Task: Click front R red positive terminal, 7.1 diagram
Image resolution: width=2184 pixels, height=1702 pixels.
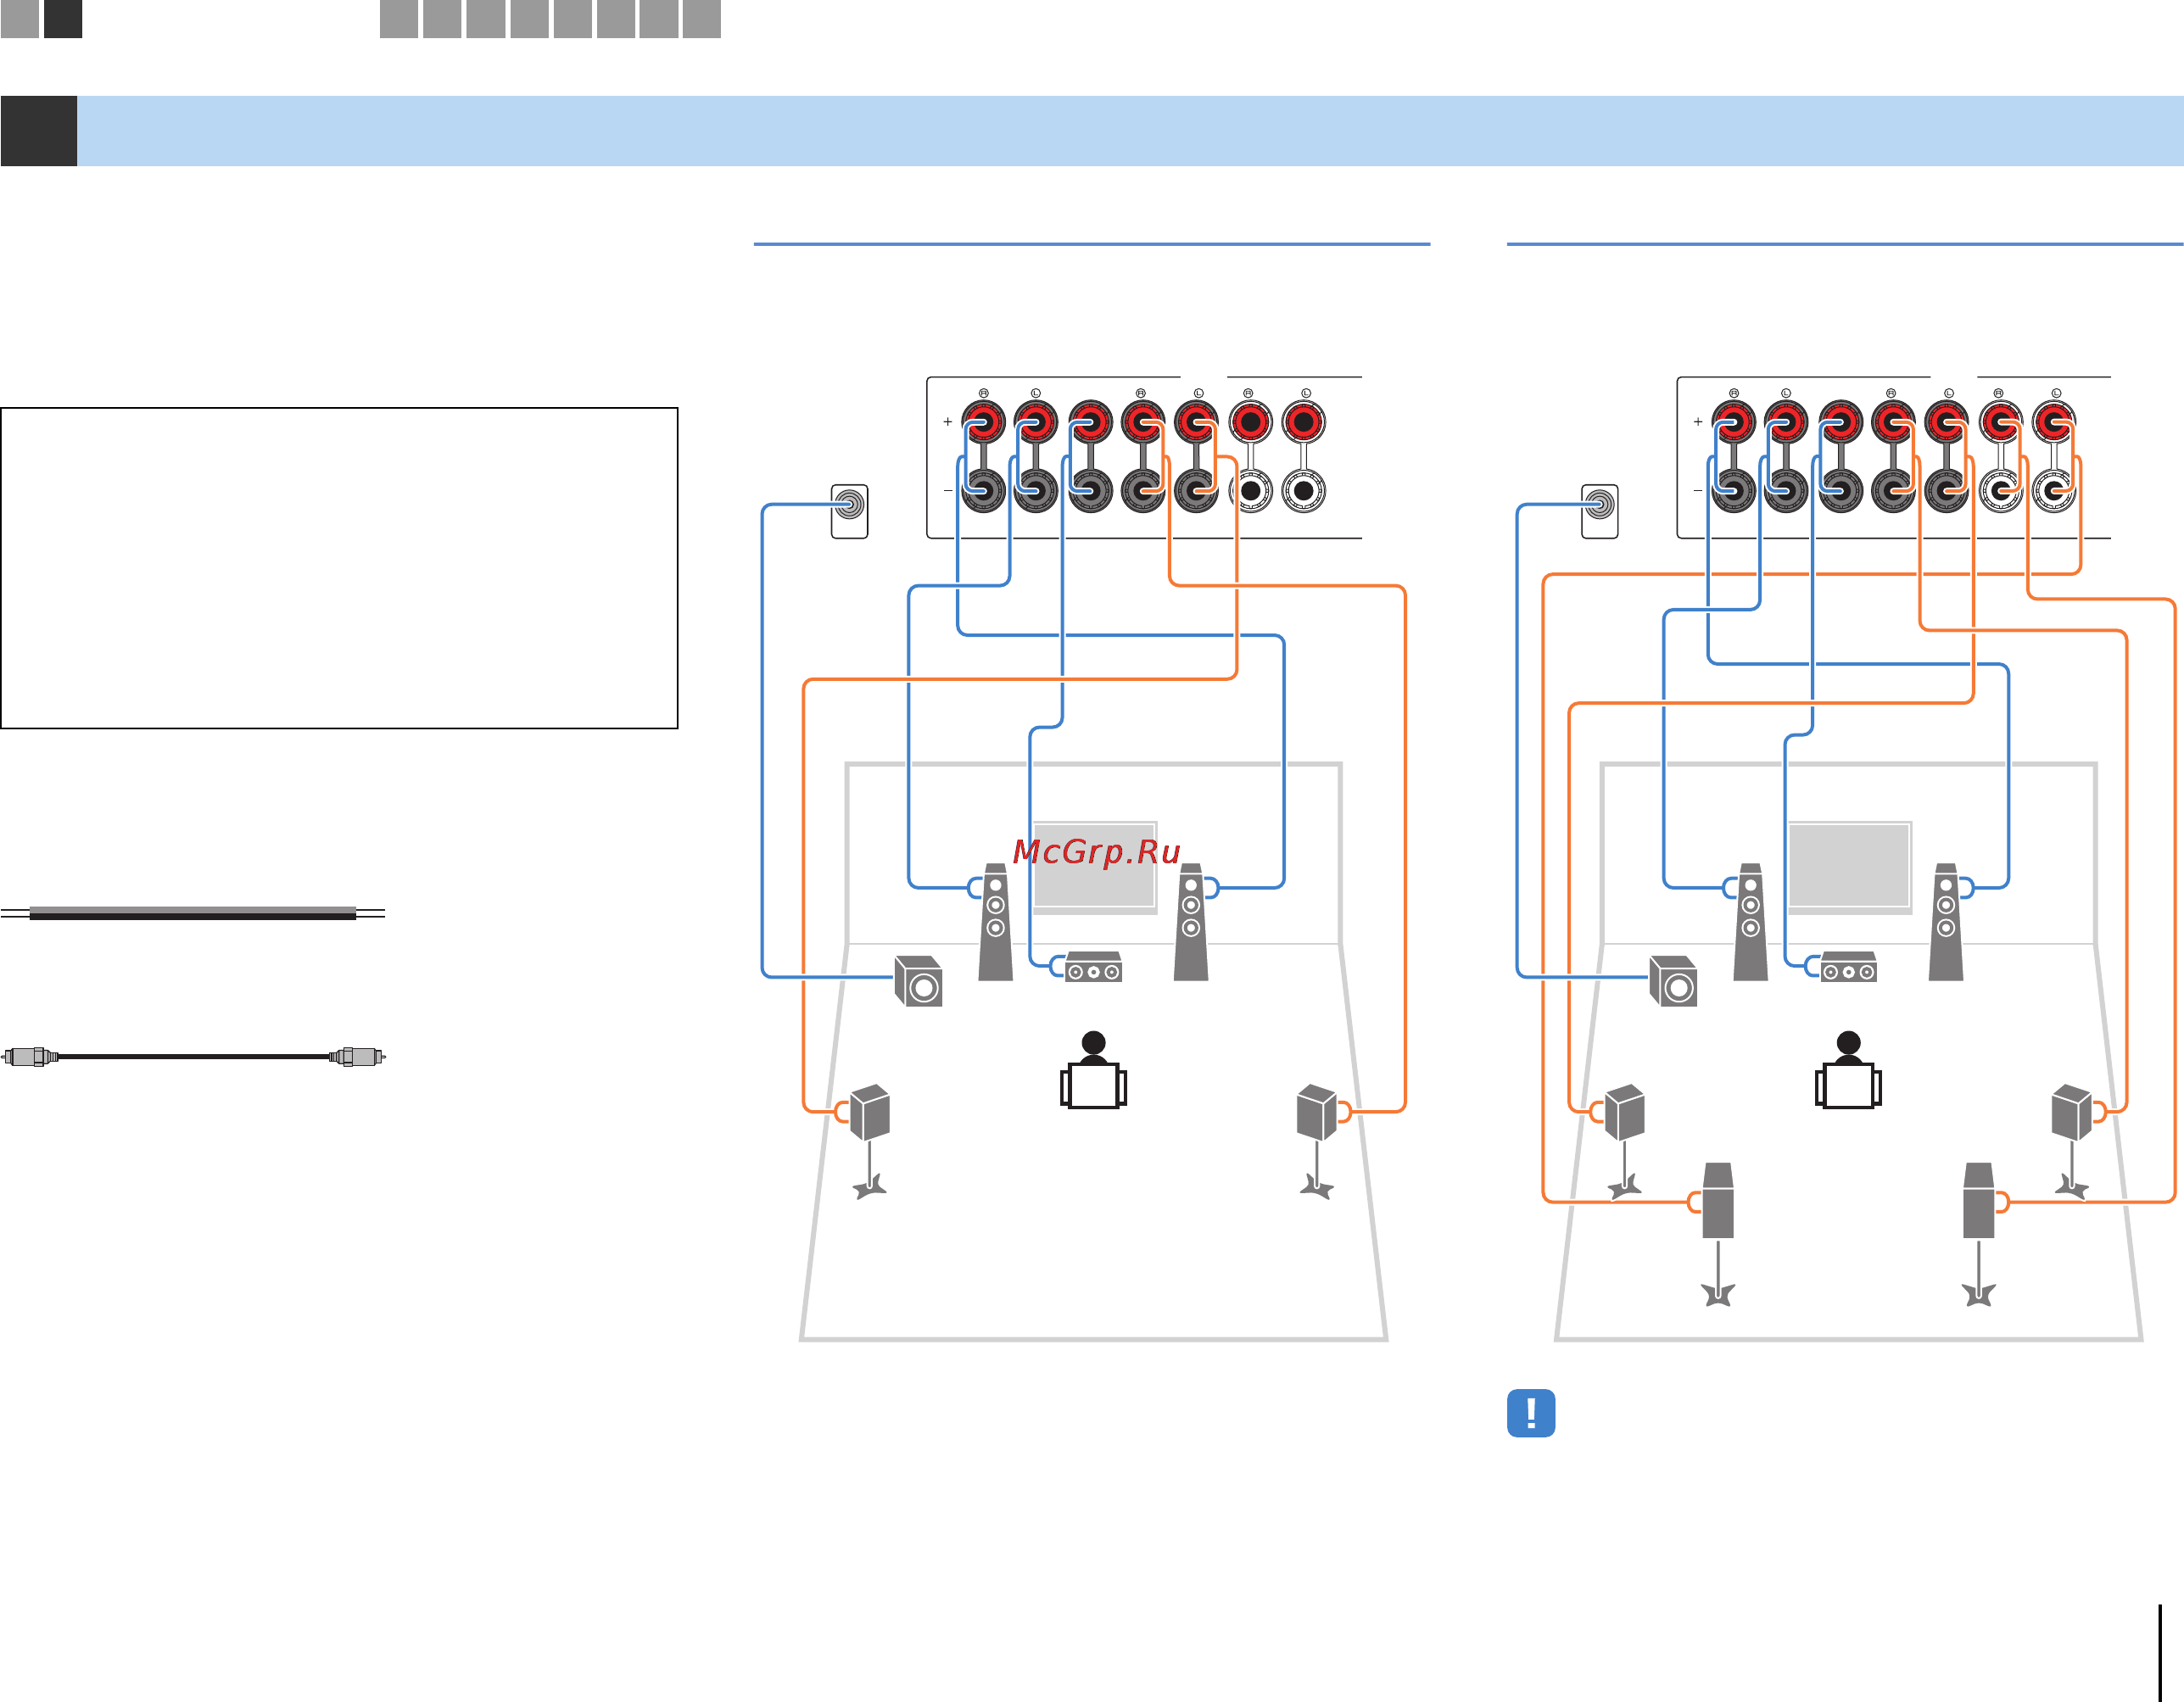Action: pos(1733,422)
